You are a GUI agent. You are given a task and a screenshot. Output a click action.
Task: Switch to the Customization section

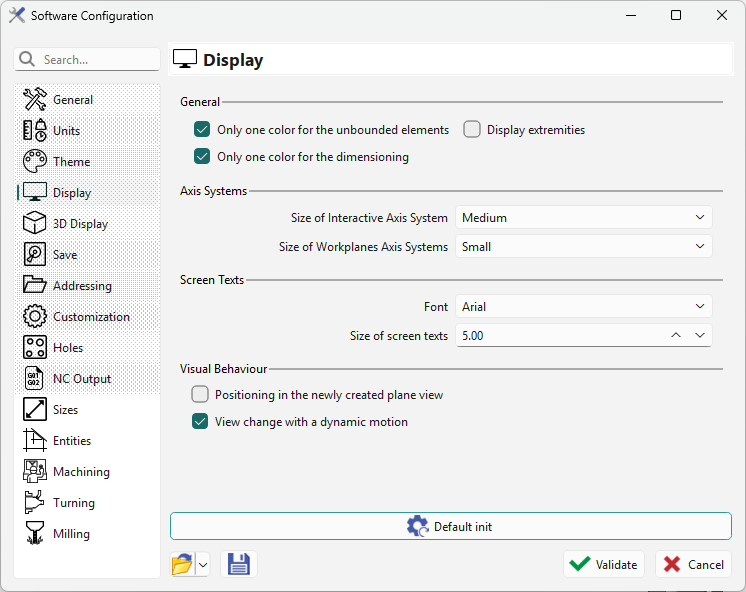coord(90,317)
